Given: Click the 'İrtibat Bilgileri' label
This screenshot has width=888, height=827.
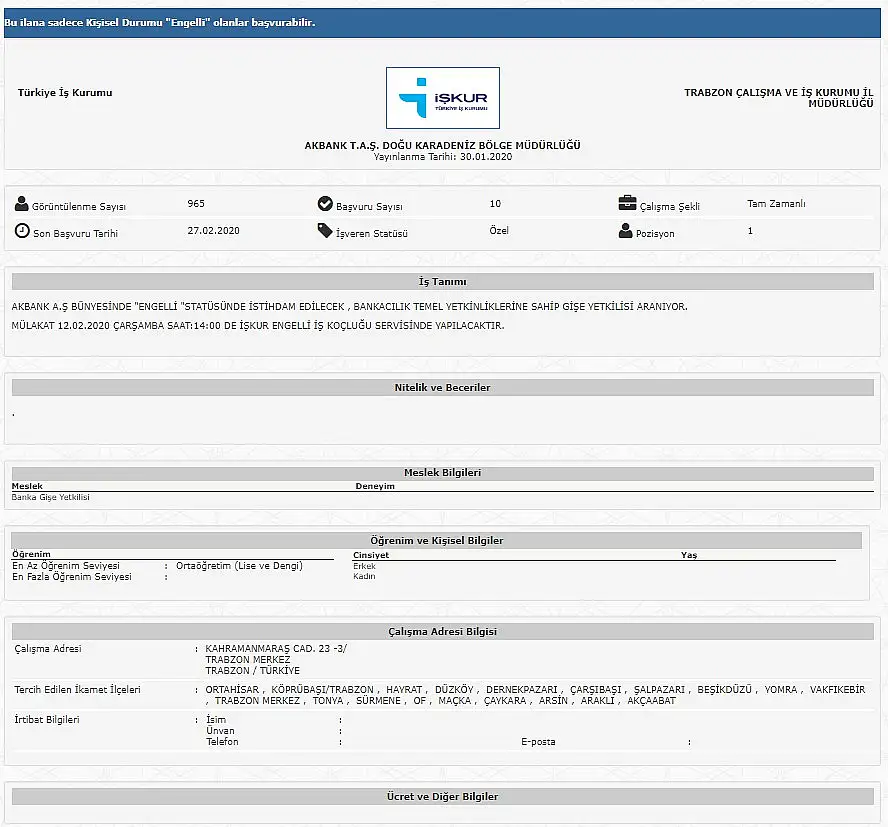Looking at the screenshot, I should 47,719.
